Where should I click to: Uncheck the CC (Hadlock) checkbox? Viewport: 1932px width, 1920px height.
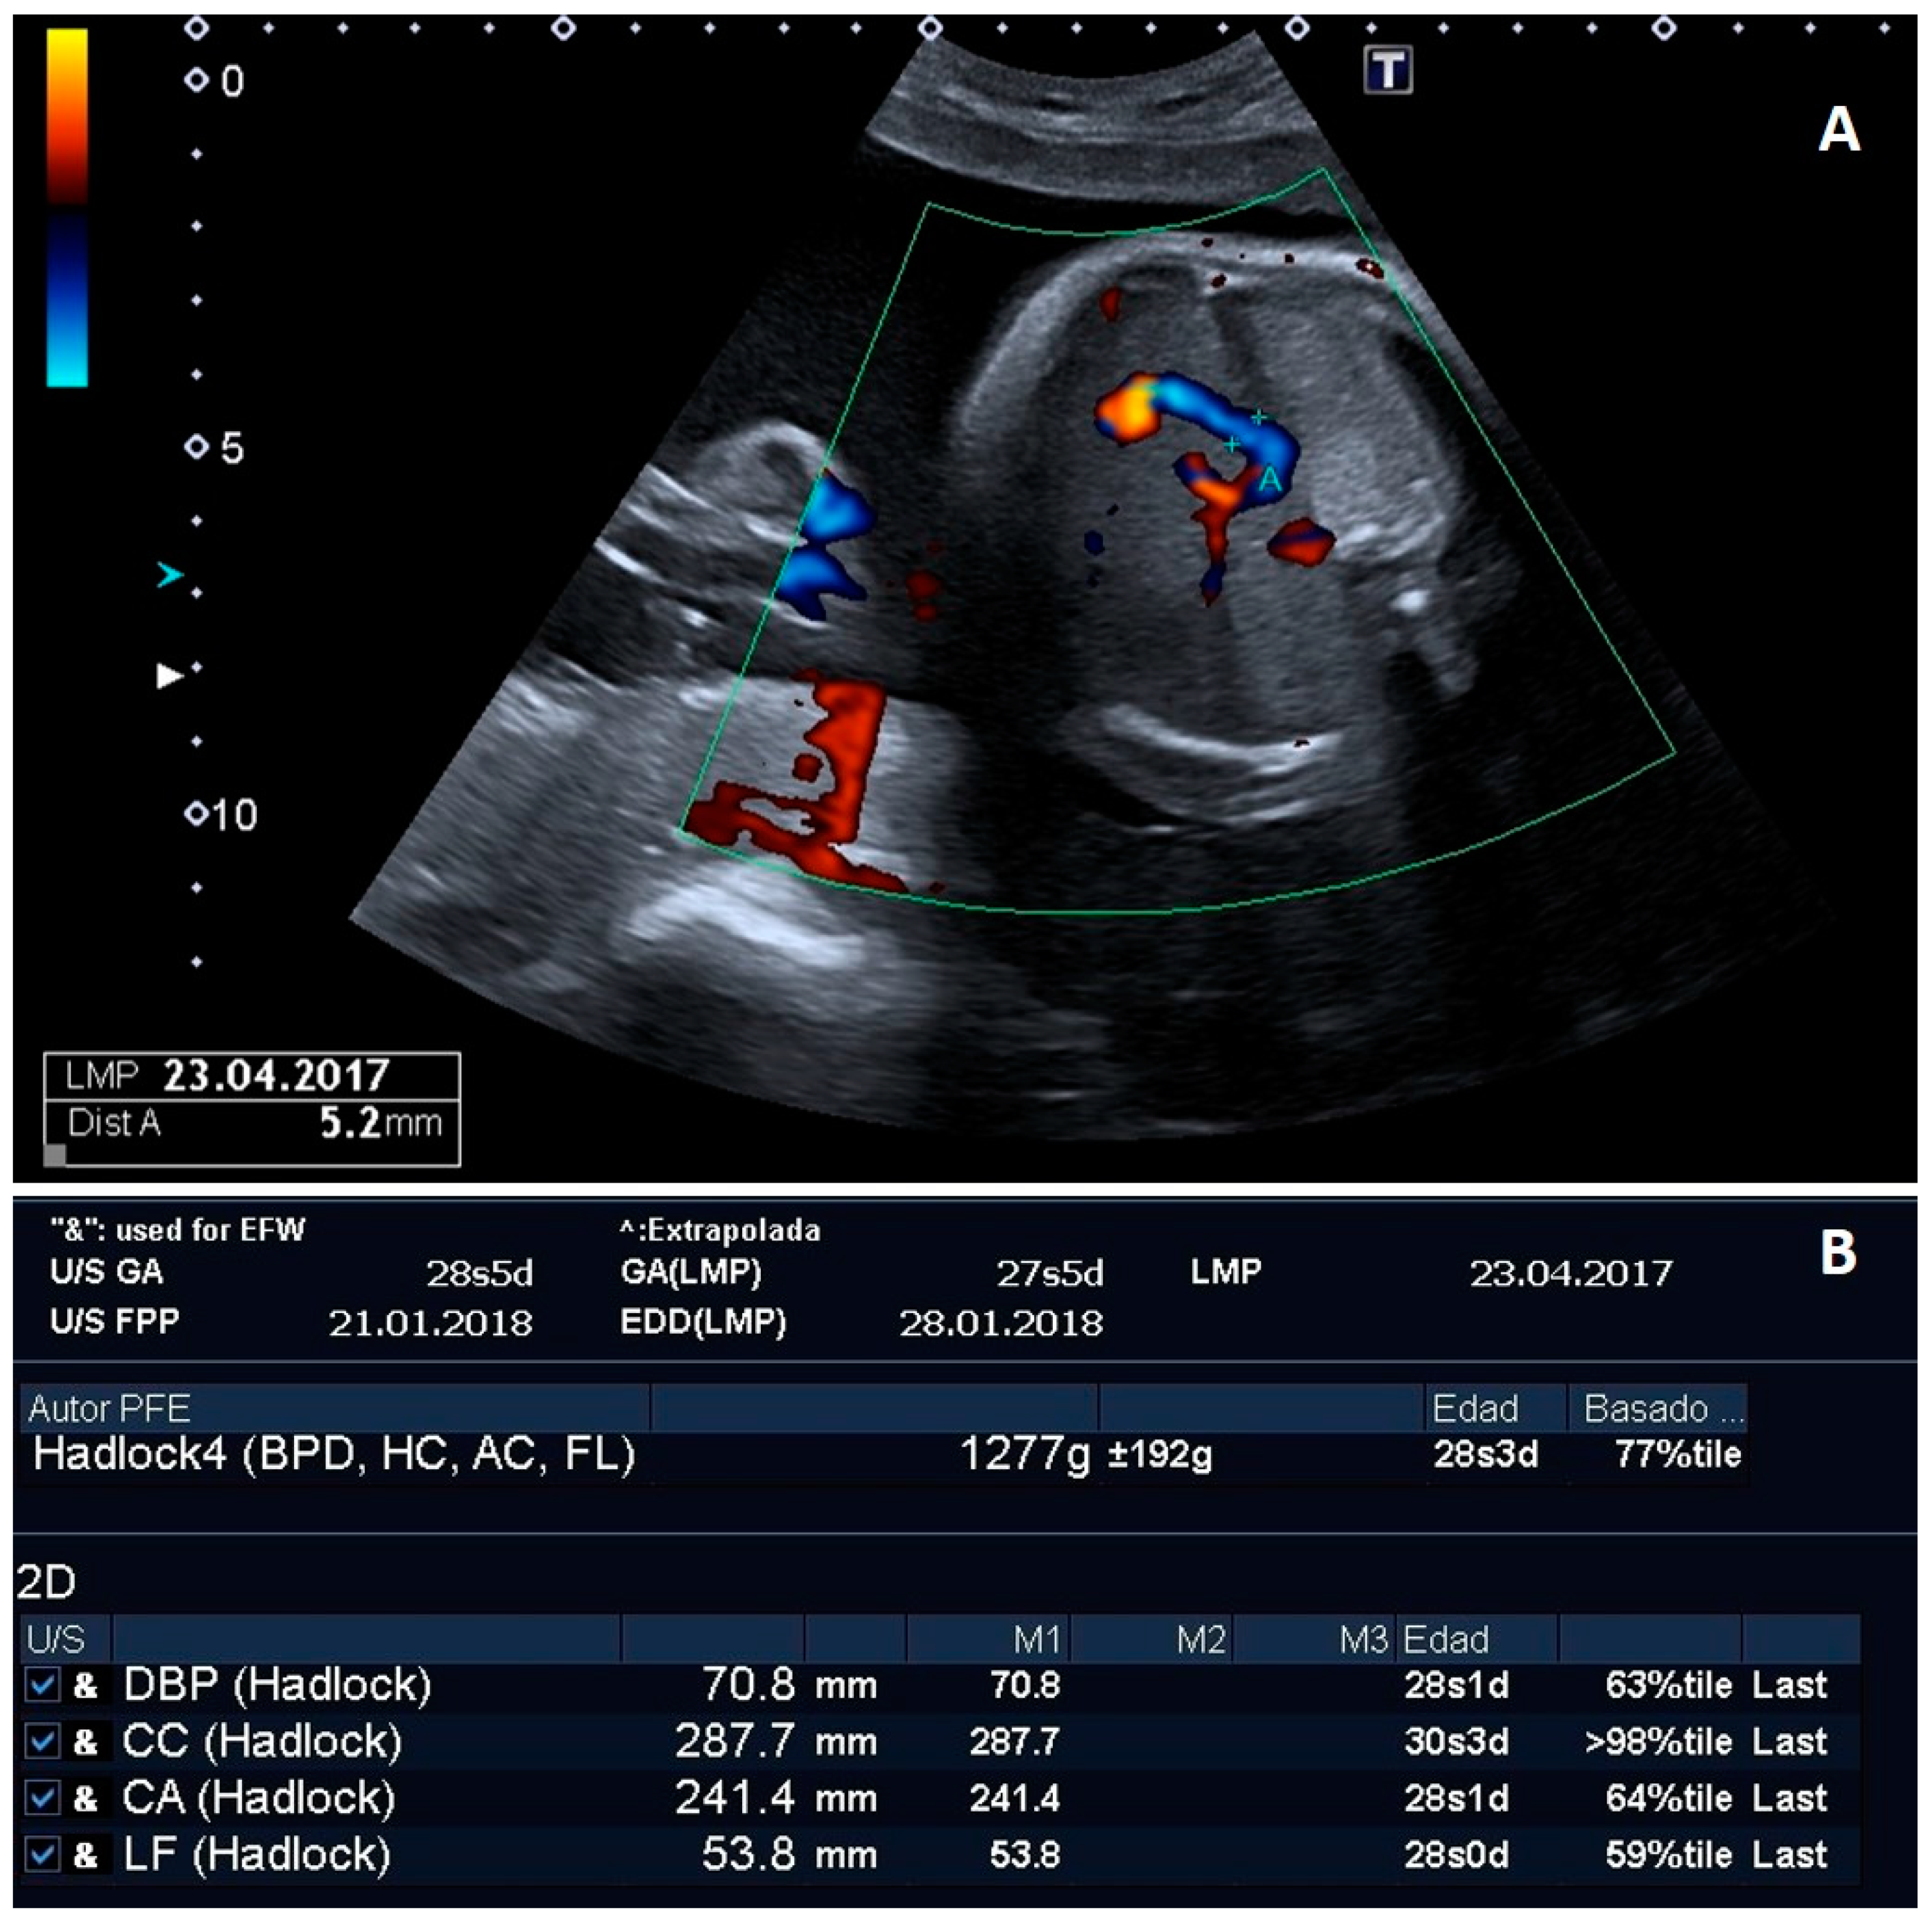[42, 1741]
